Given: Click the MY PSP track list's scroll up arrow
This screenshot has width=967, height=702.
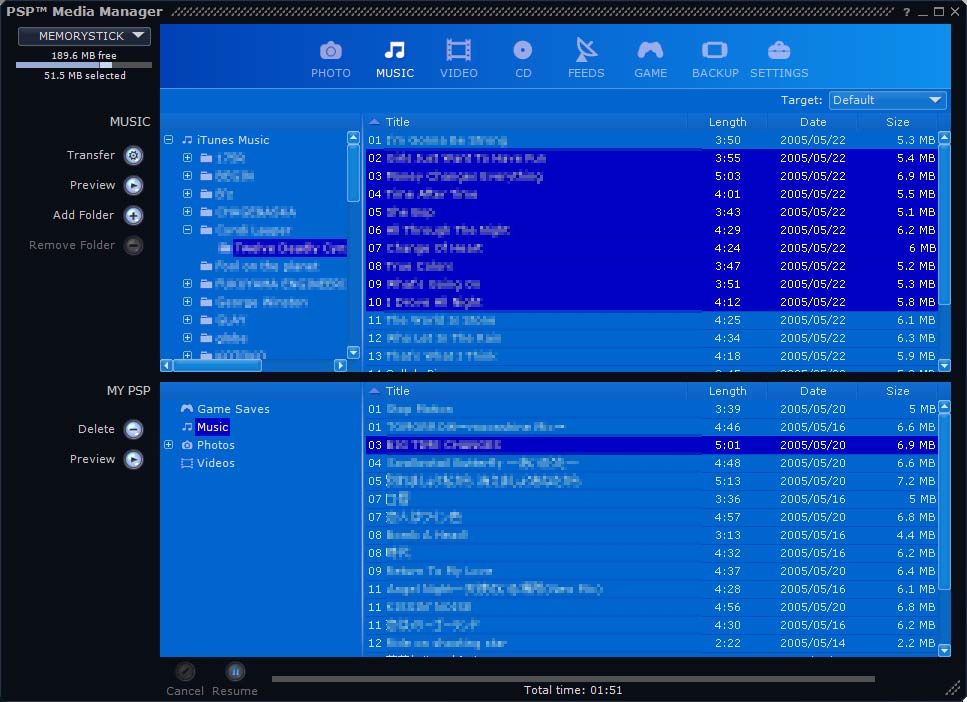Looking at the screenshot, I should (944, 407).
